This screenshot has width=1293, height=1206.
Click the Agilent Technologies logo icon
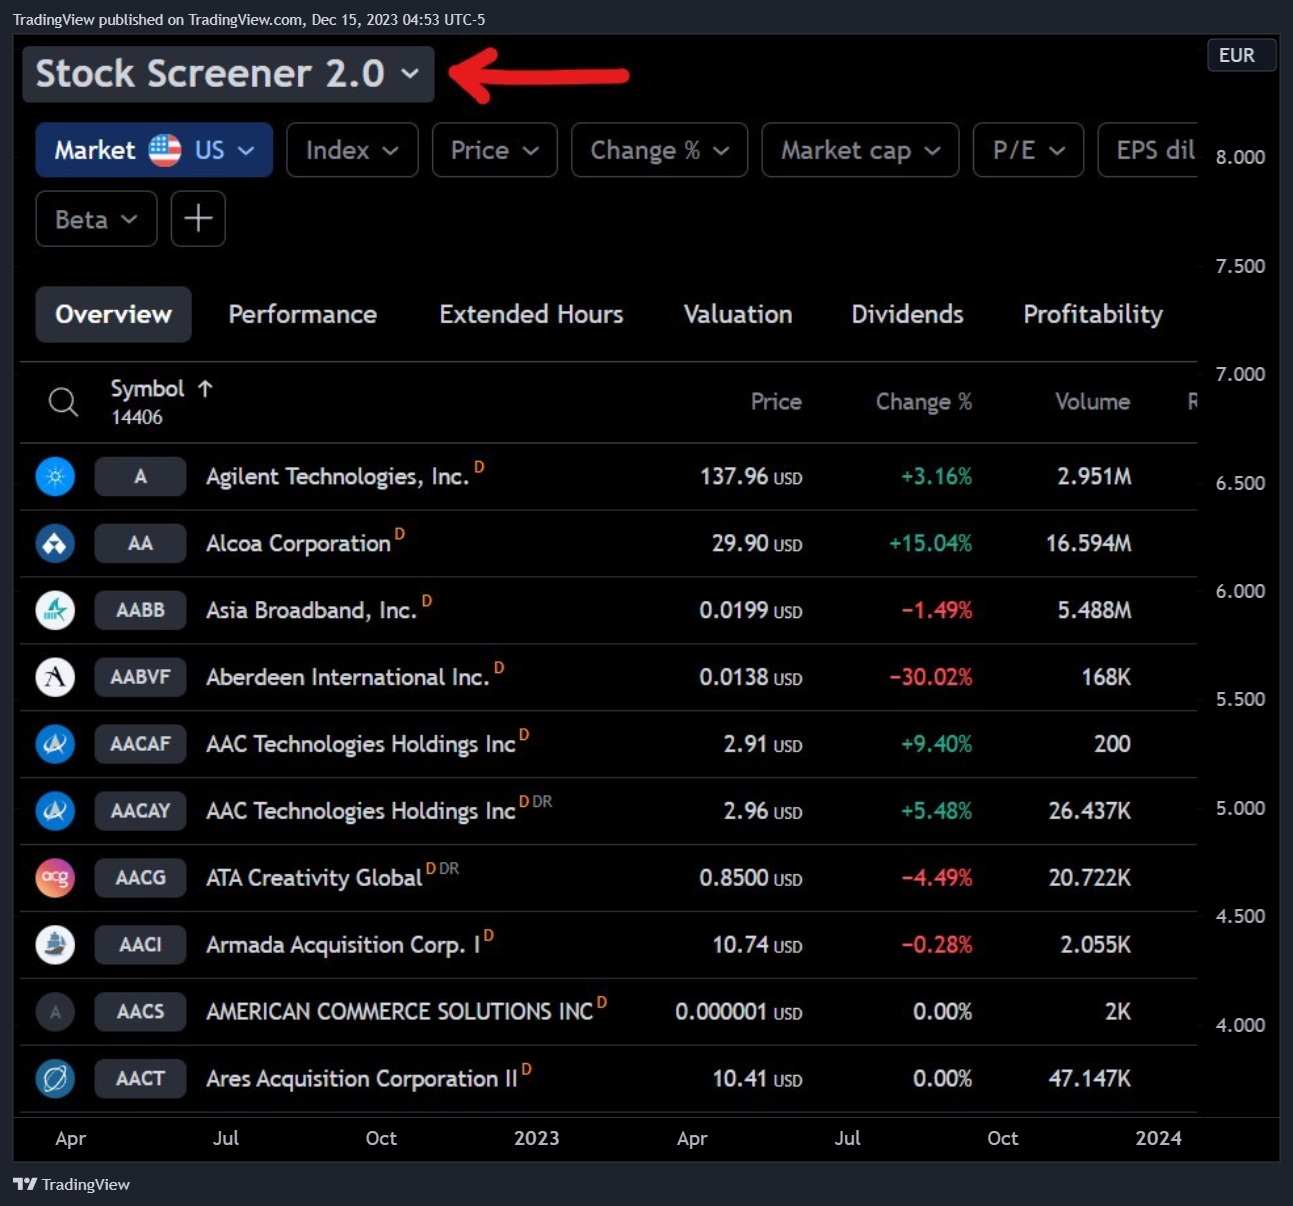(x=55, y=476)
